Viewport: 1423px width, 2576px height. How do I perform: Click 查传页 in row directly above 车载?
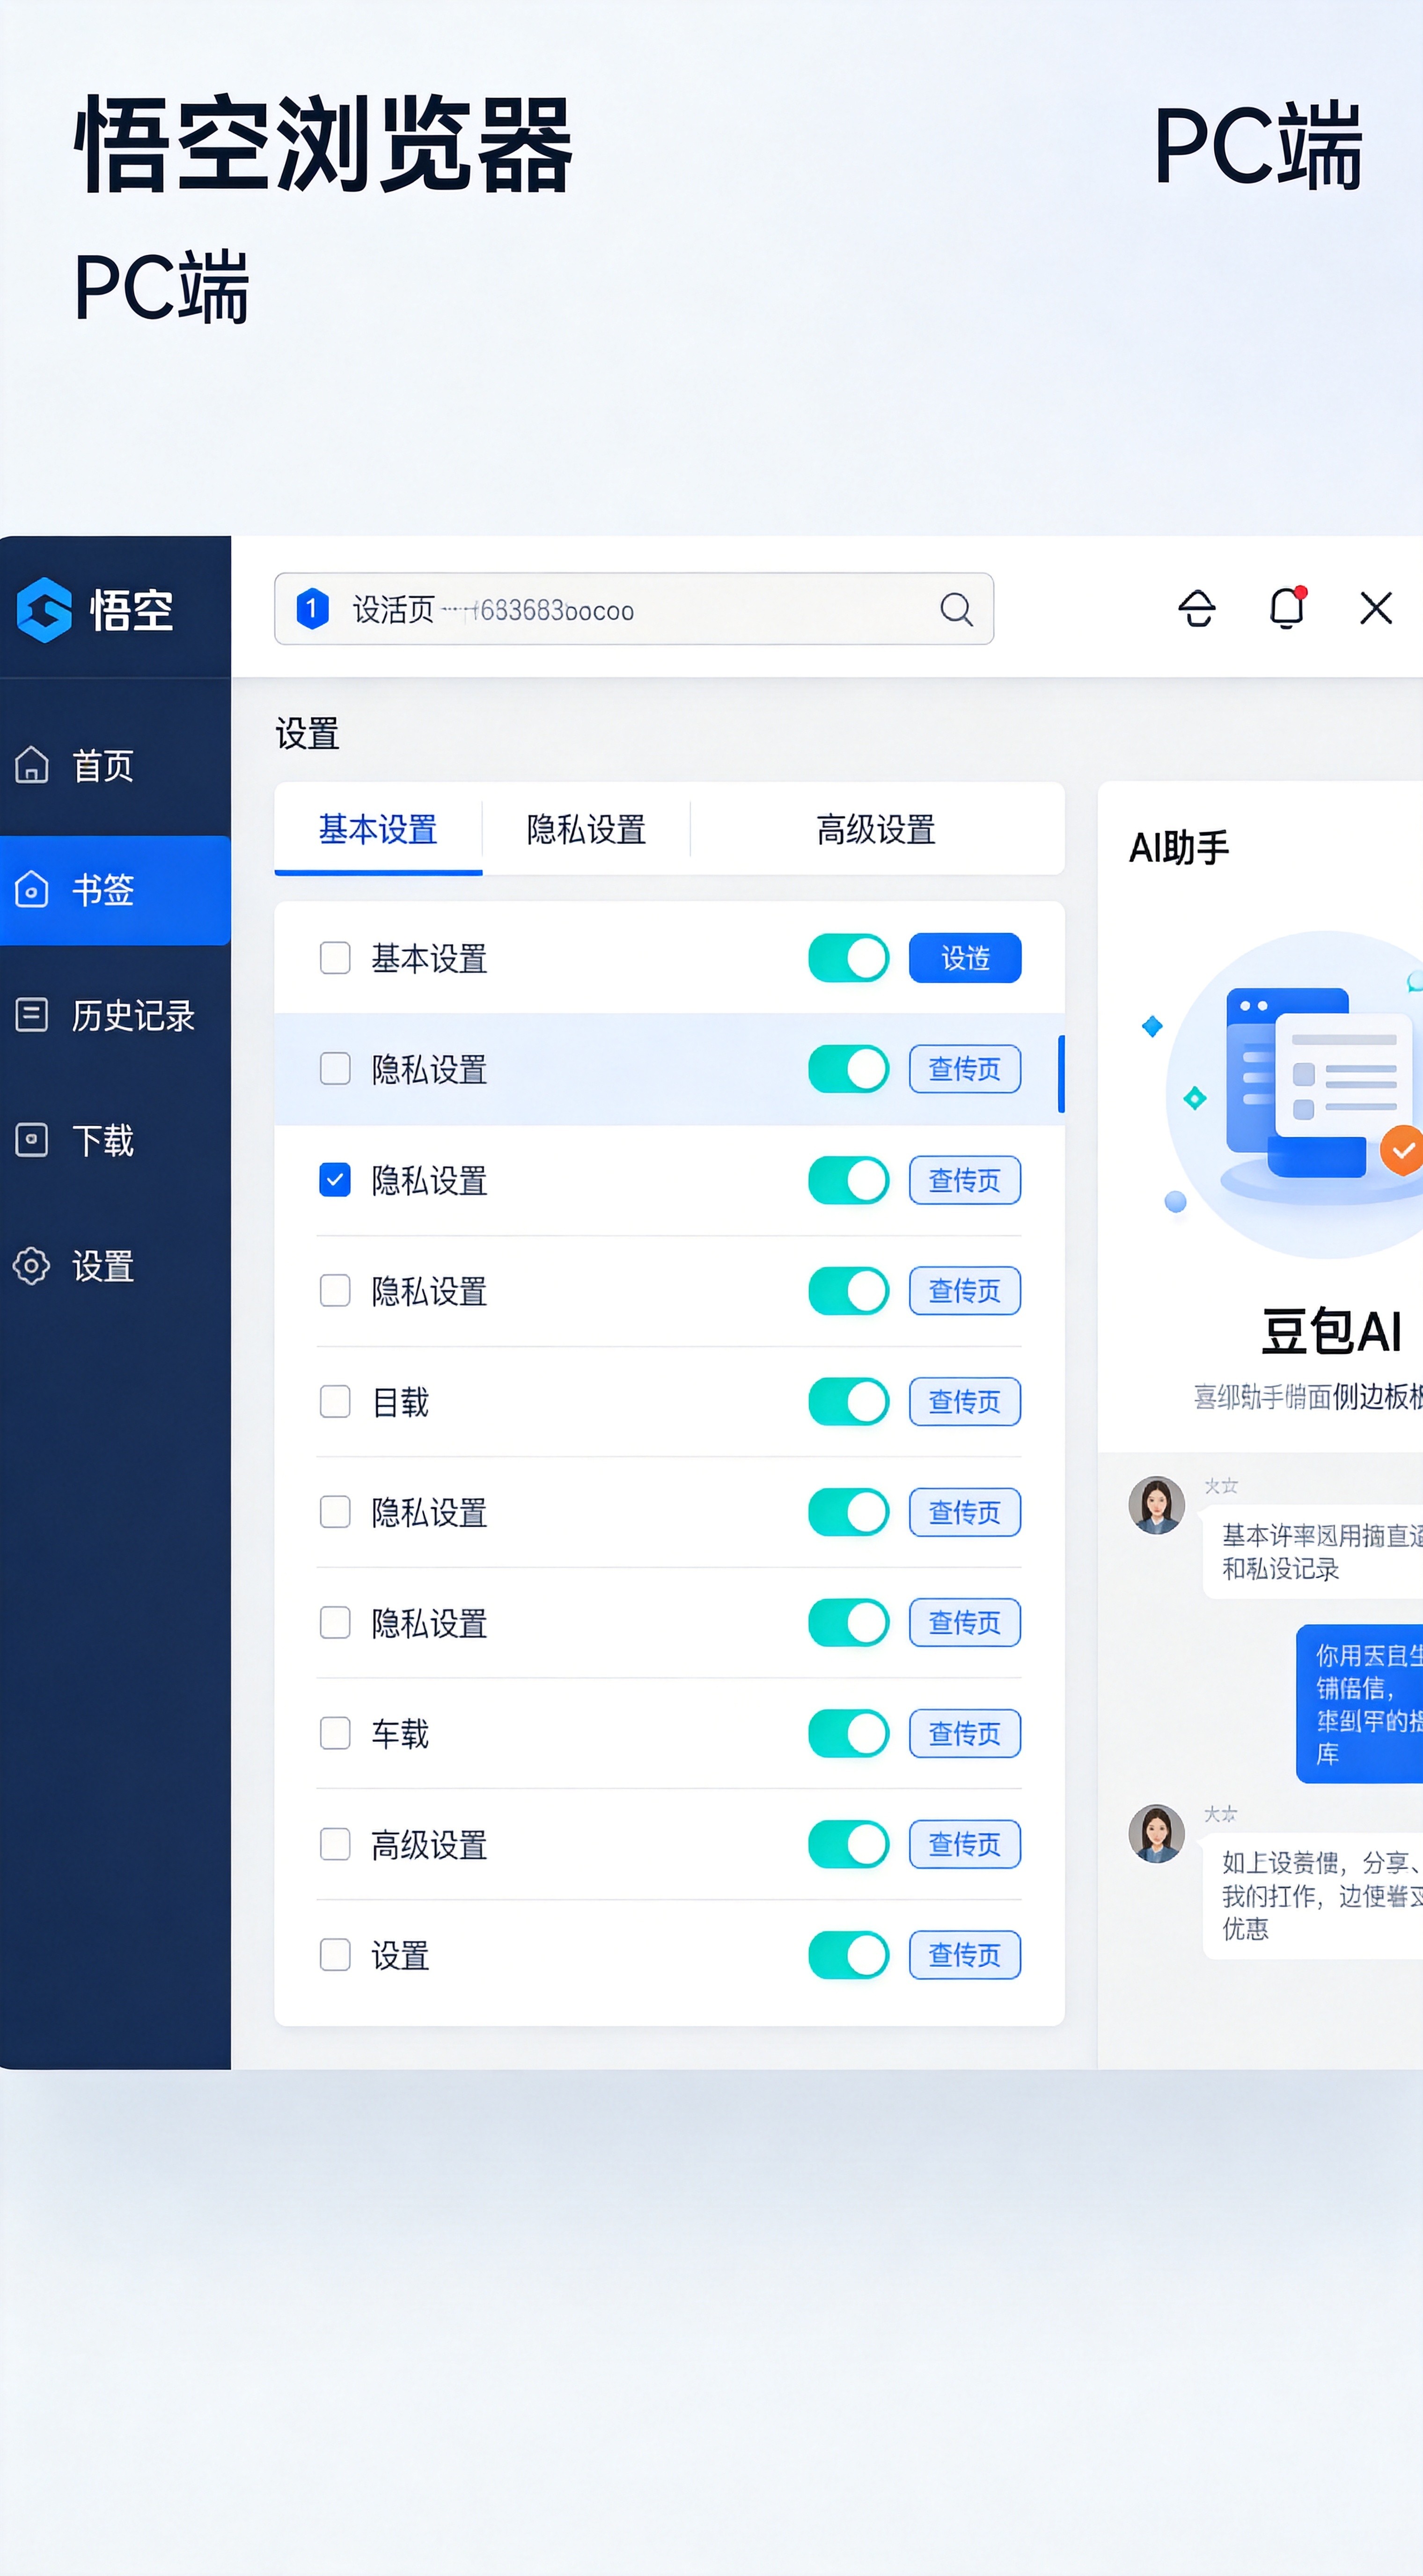tap(965, 1622)
